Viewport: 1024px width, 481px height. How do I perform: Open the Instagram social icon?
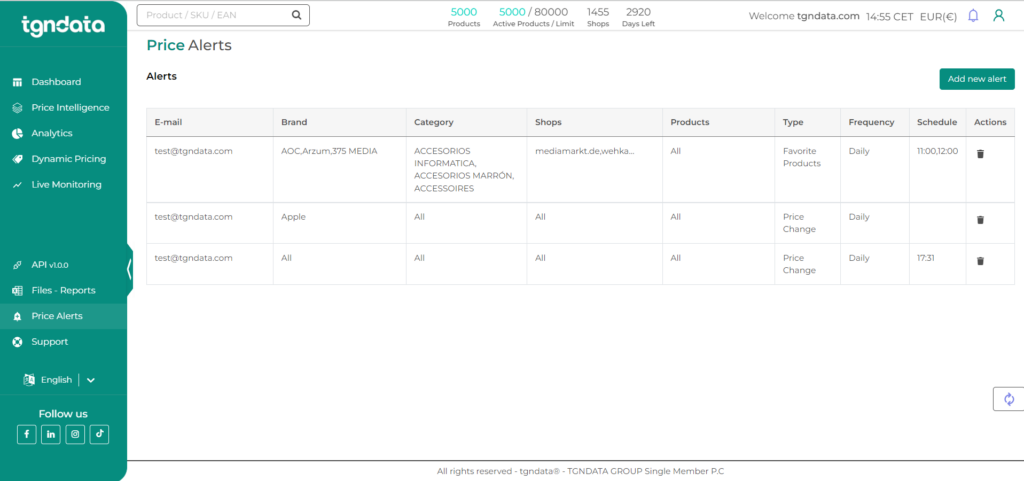[75, 434]
